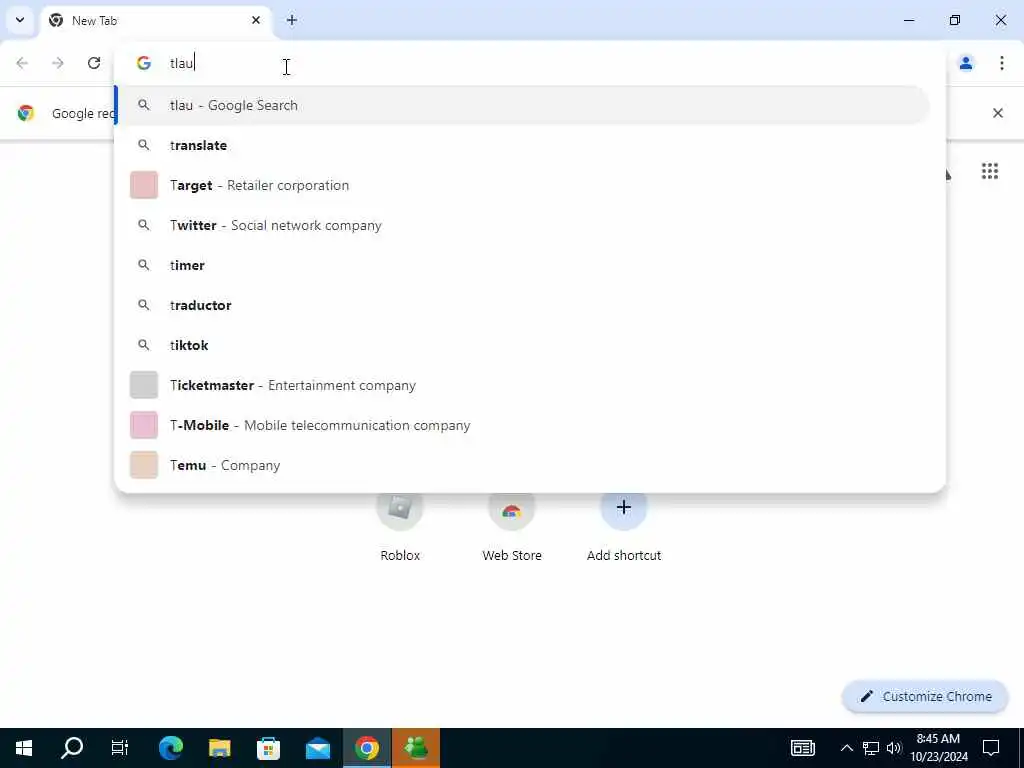Image resolution: width=1024 pixels, height=768 pixels.
Task: Open clock showing 8:45 AM
Action: pyautogui.click(x=939, y=748)
